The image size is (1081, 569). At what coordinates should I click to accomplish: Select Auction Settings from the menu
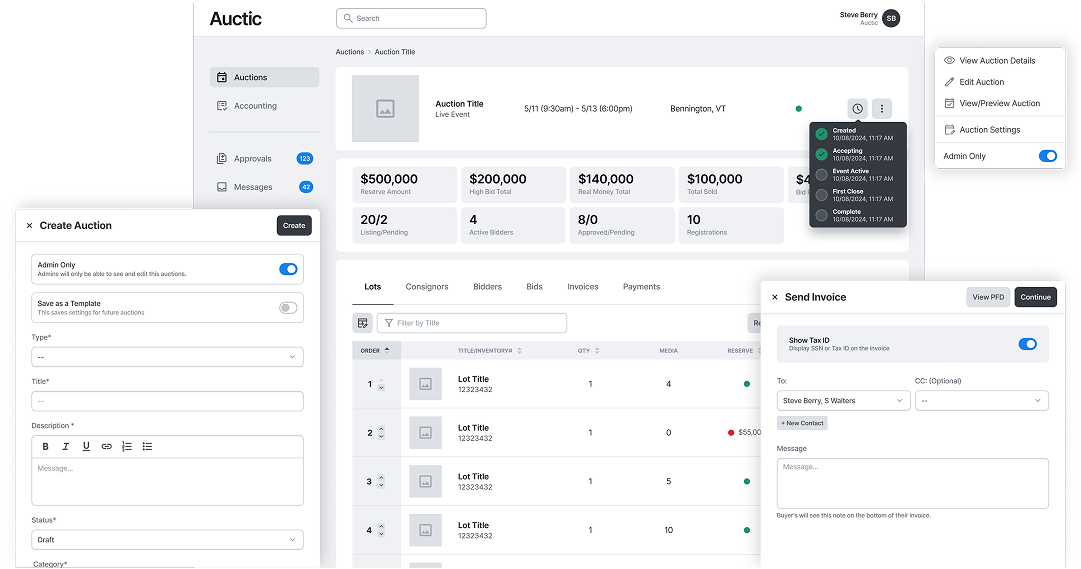point(989,130)
